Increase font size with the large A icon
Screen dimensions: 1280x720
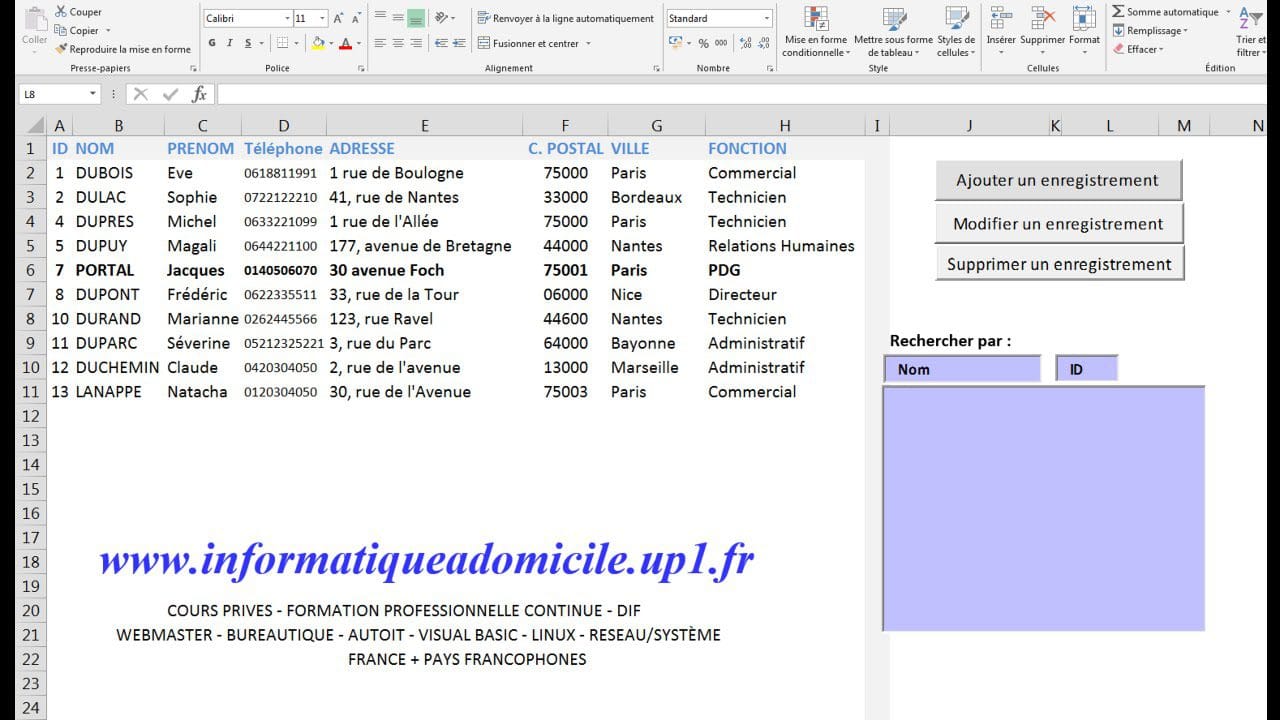click(x=339, y=18)
